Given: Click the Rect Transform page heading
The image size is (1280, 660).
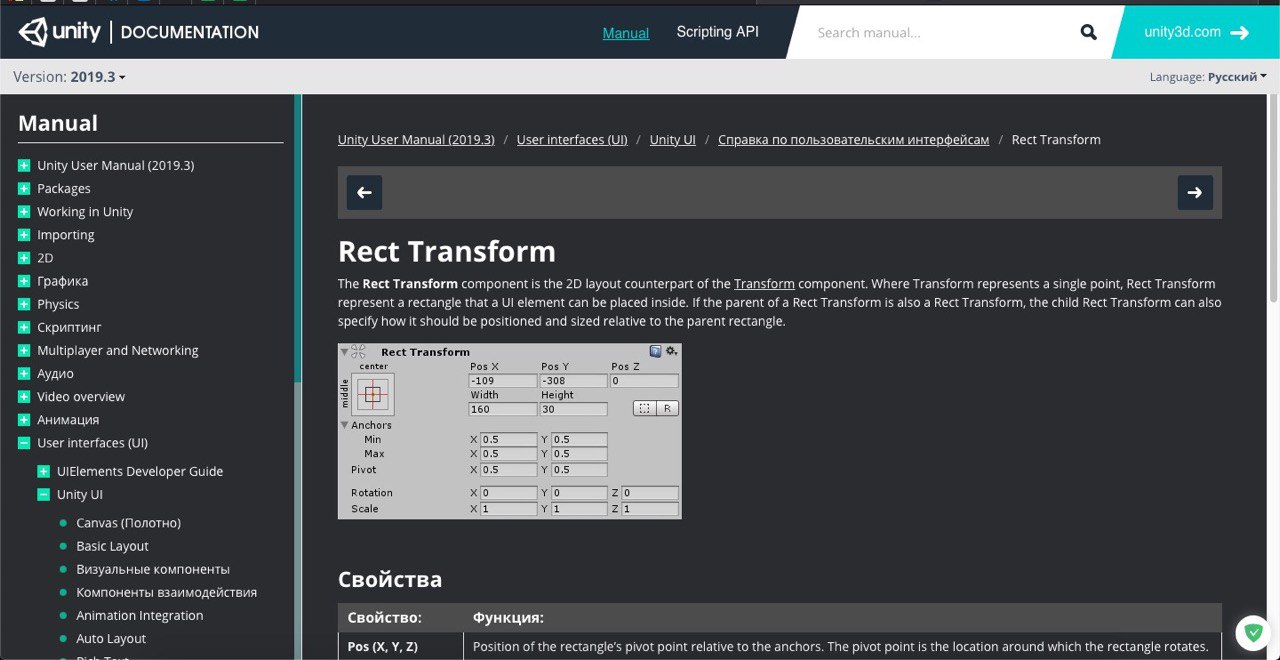Looking at the screenshot, I should [x=447, y=251].
